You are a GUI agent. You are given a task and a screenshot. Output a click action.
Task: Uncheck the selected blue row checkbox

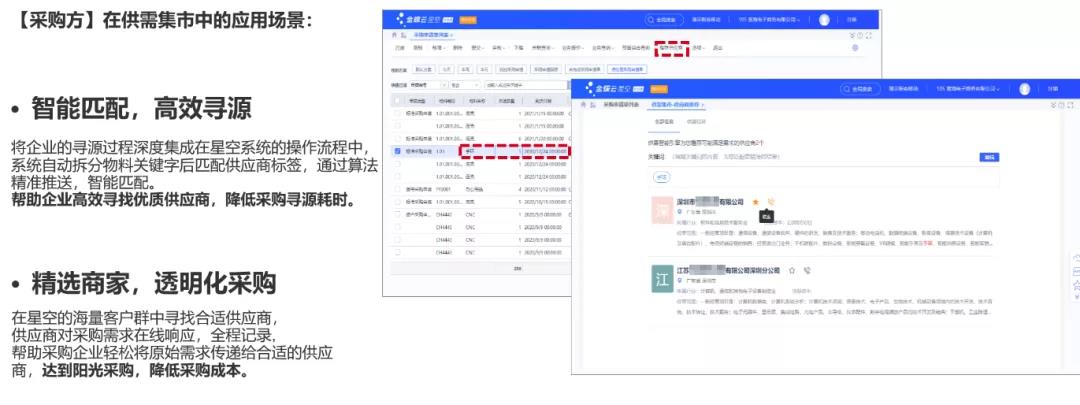pos(398,151)
